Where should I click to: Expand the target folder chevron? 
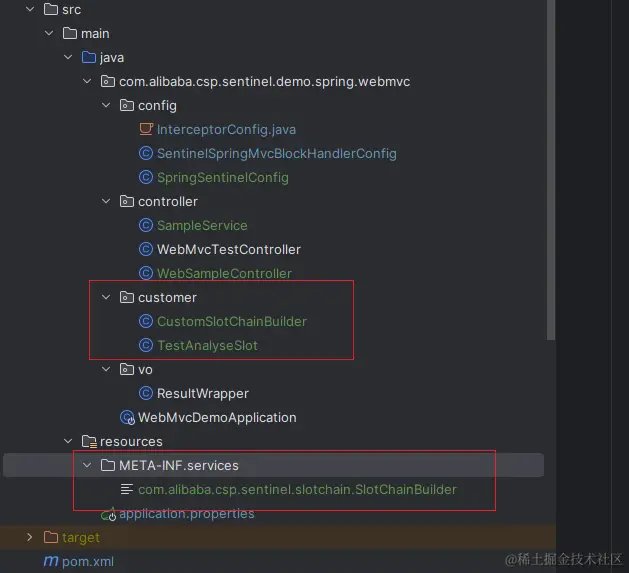pyautogui.click(x=29, y=537)
